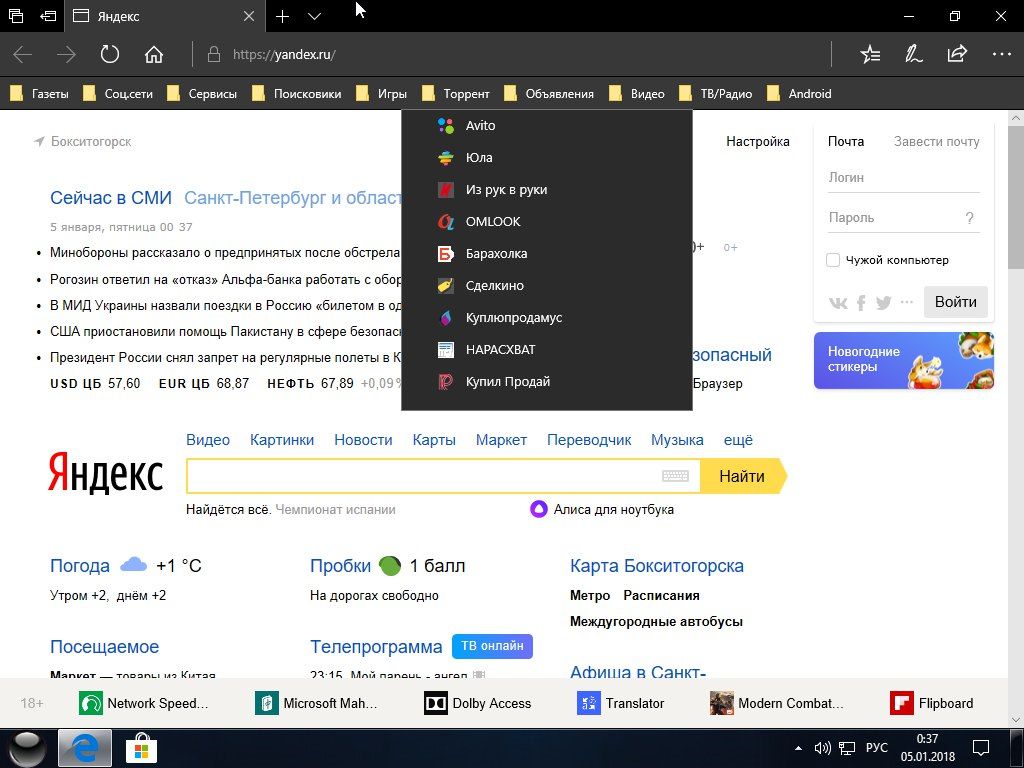Click the browser Back arrow
Screen dimensions: 1024x768
(23, 54)
